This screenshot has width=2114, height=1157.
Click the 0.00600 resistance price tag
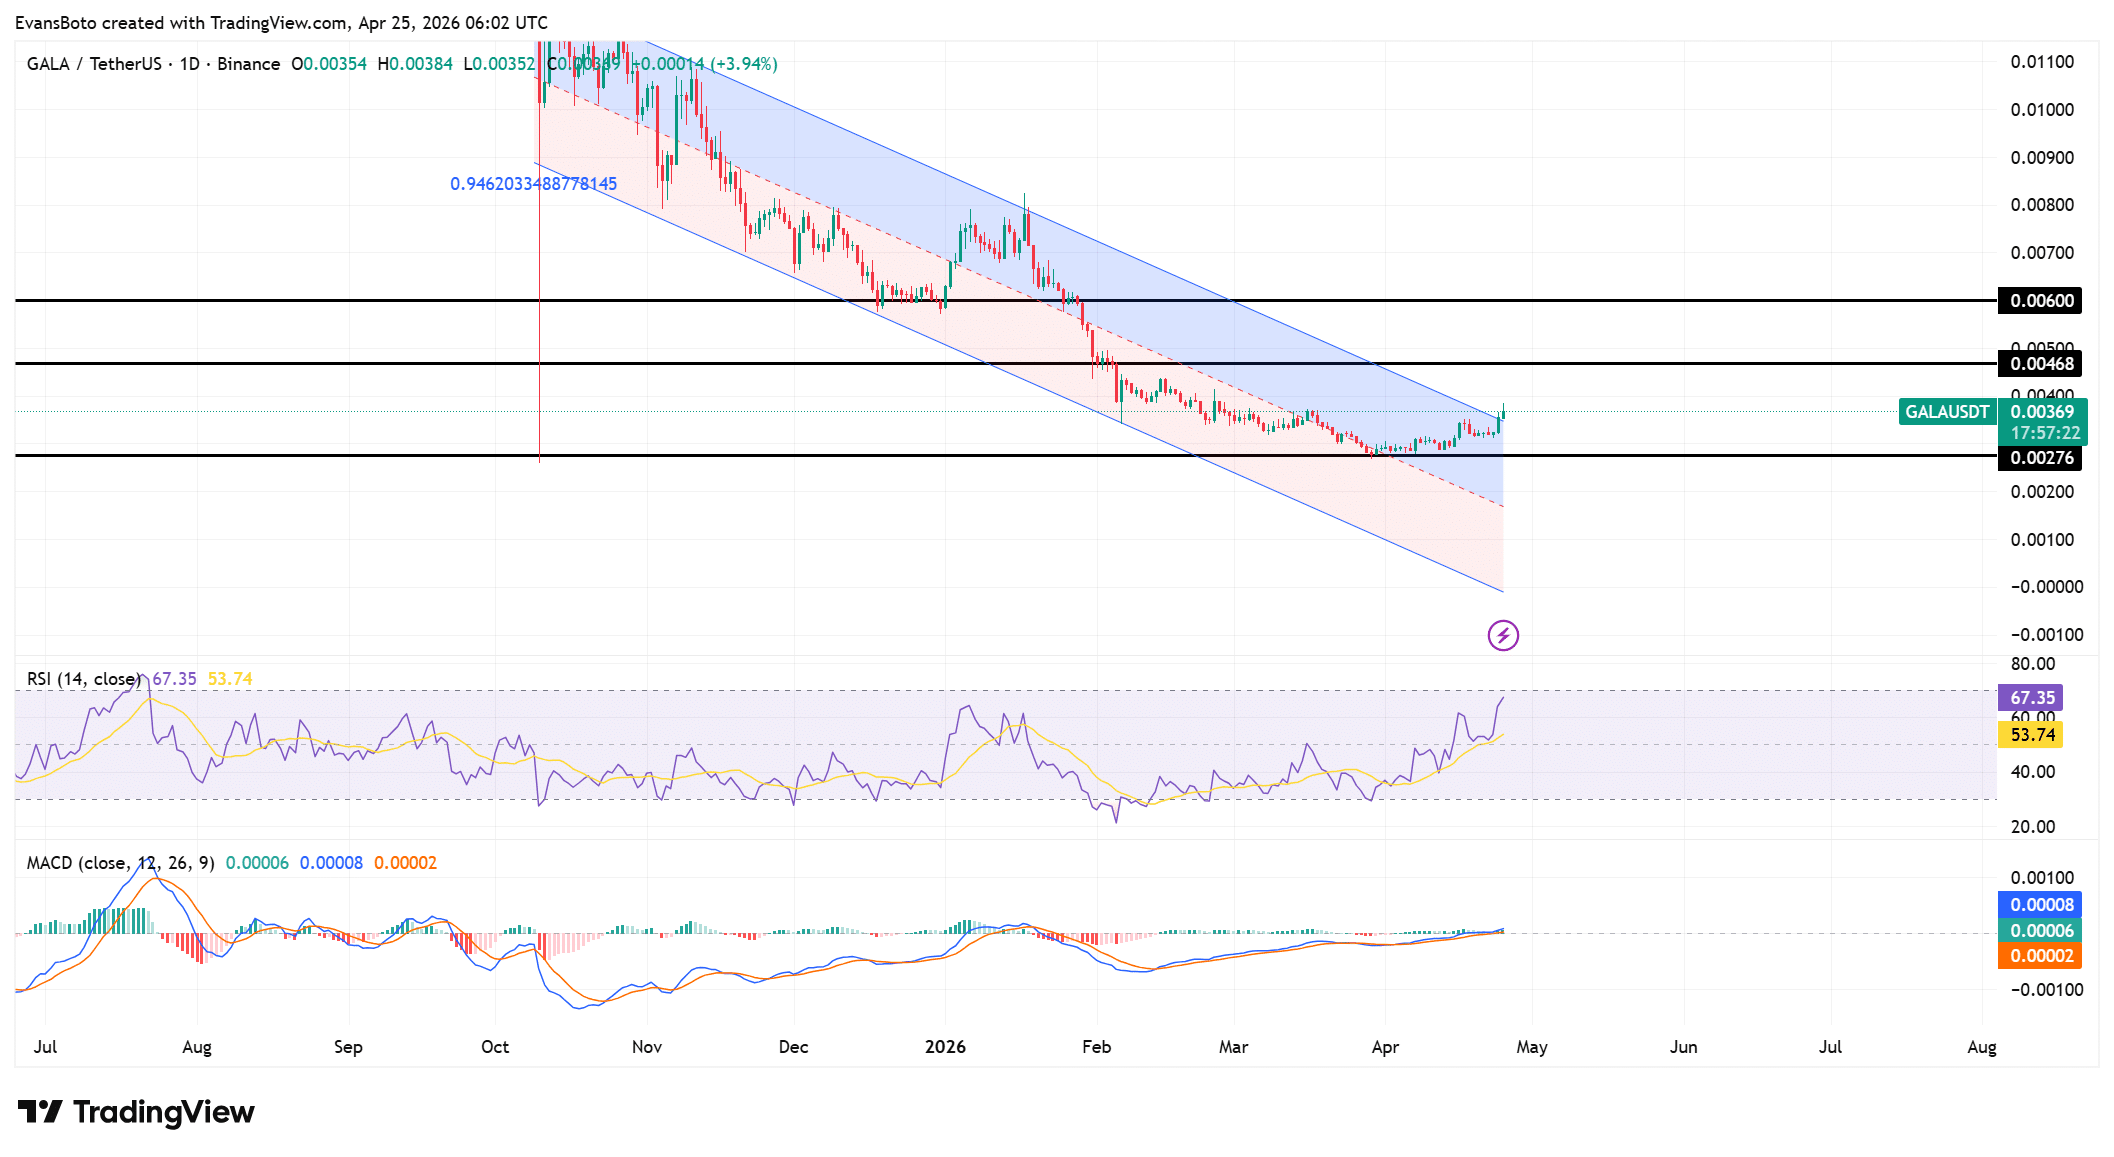pos(2040,300)
